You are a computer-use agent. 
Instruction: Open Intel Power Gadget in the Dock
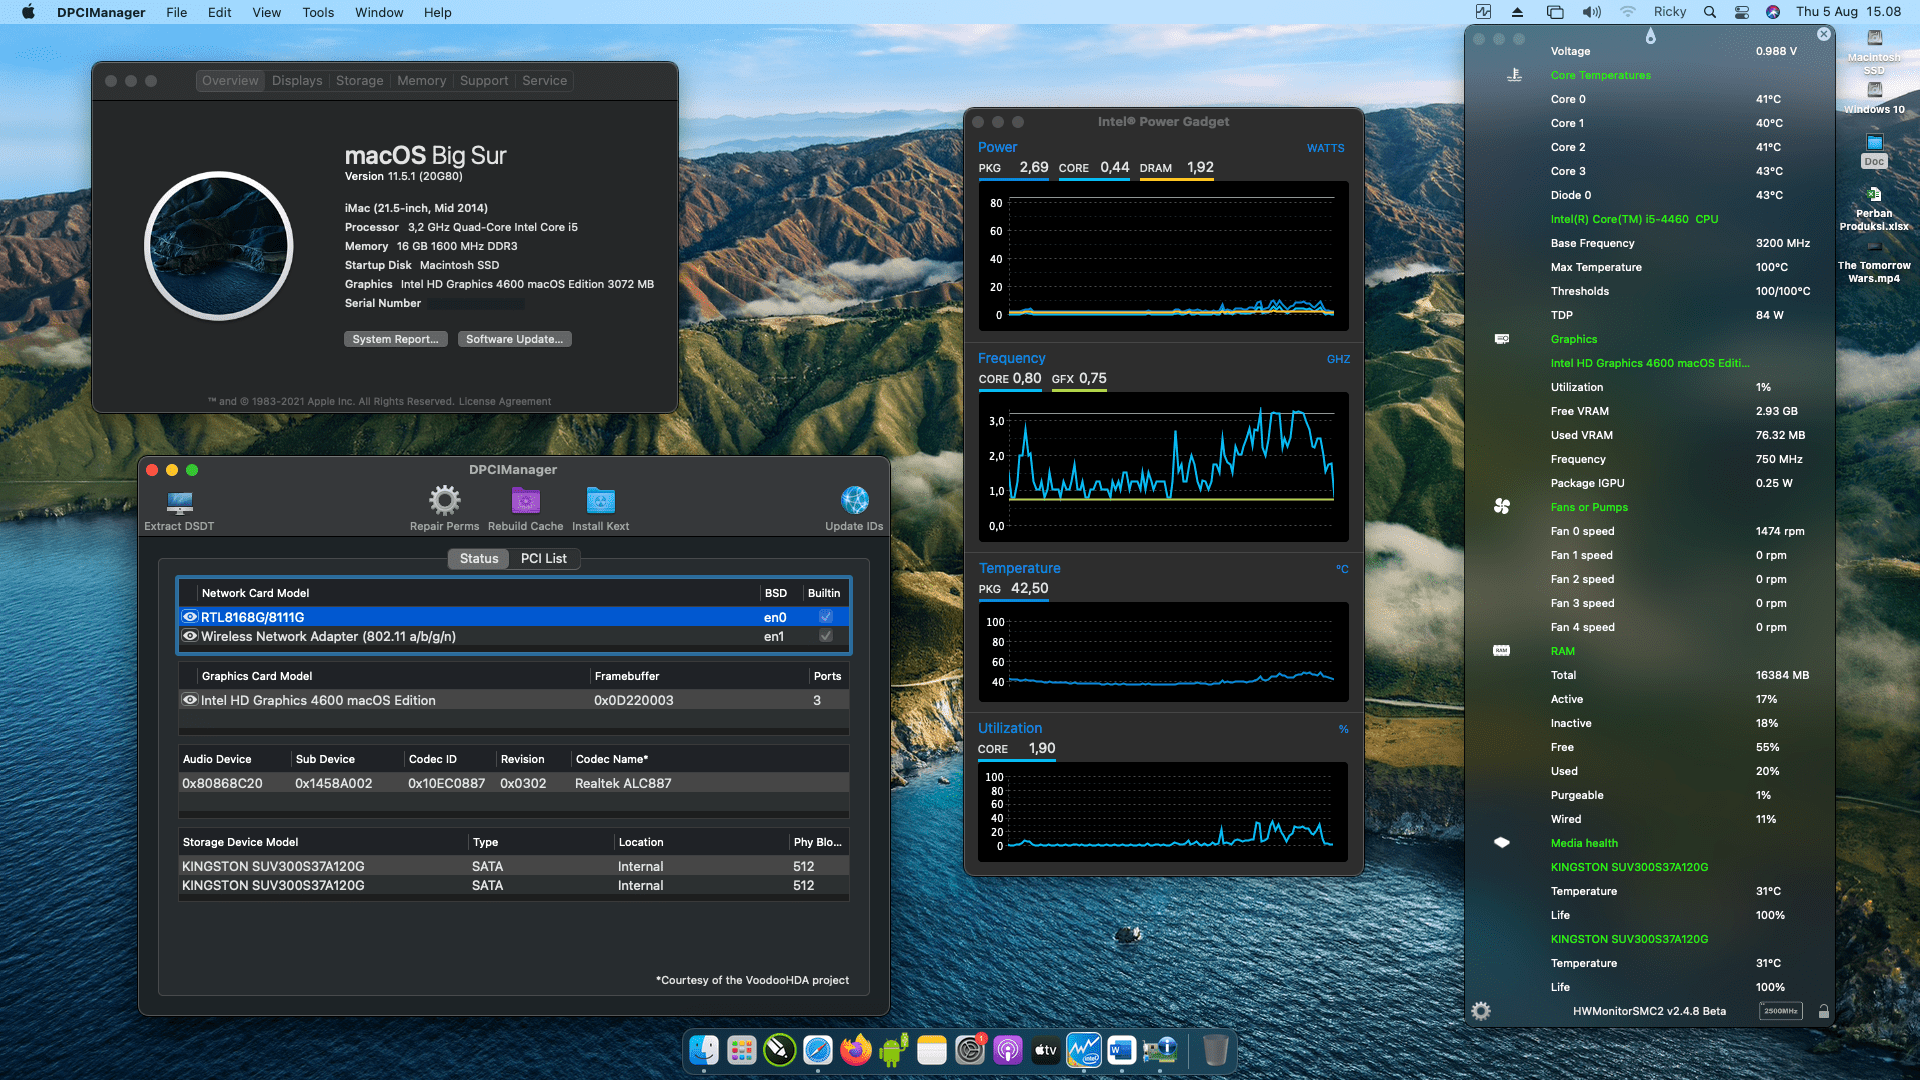1083,1050
